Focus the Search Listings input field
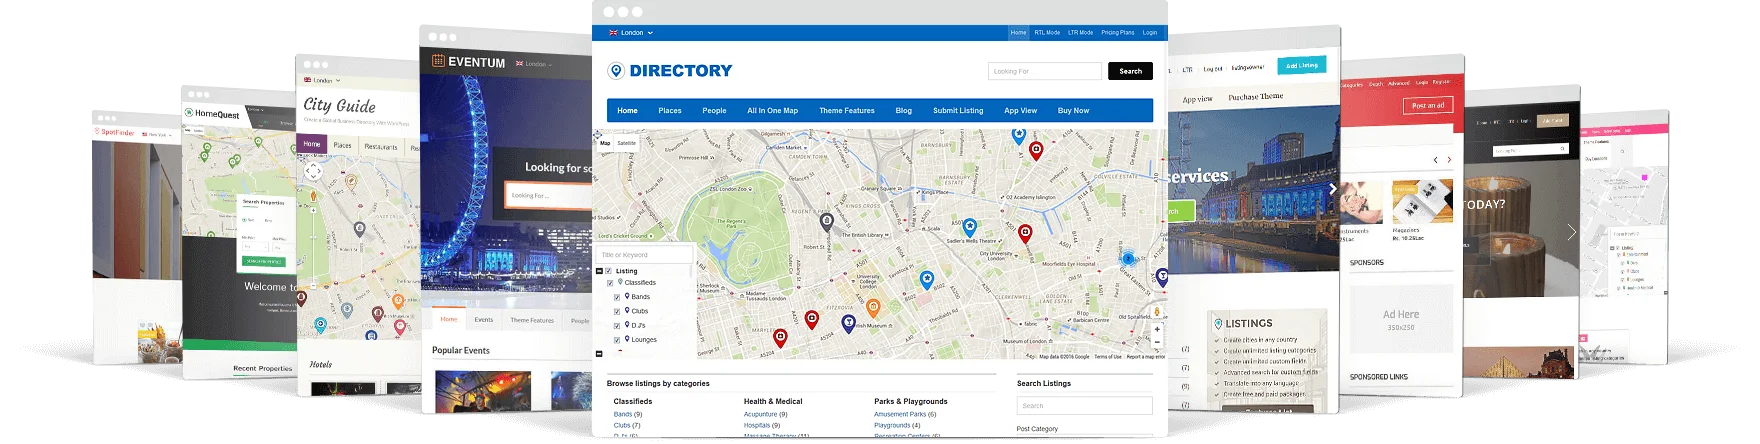This screenshot has width=1760, height=444. coord(1084,406)
